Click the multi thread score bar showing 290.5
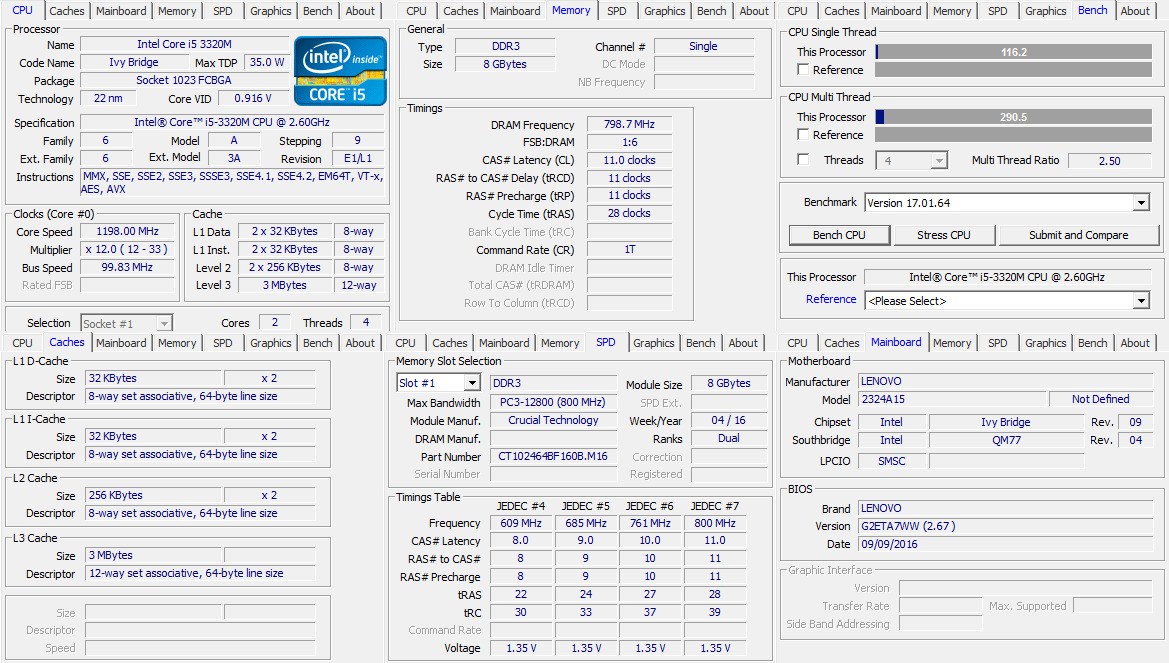The height and width of the screenshot is (663, 1169). pos(1014,117)
